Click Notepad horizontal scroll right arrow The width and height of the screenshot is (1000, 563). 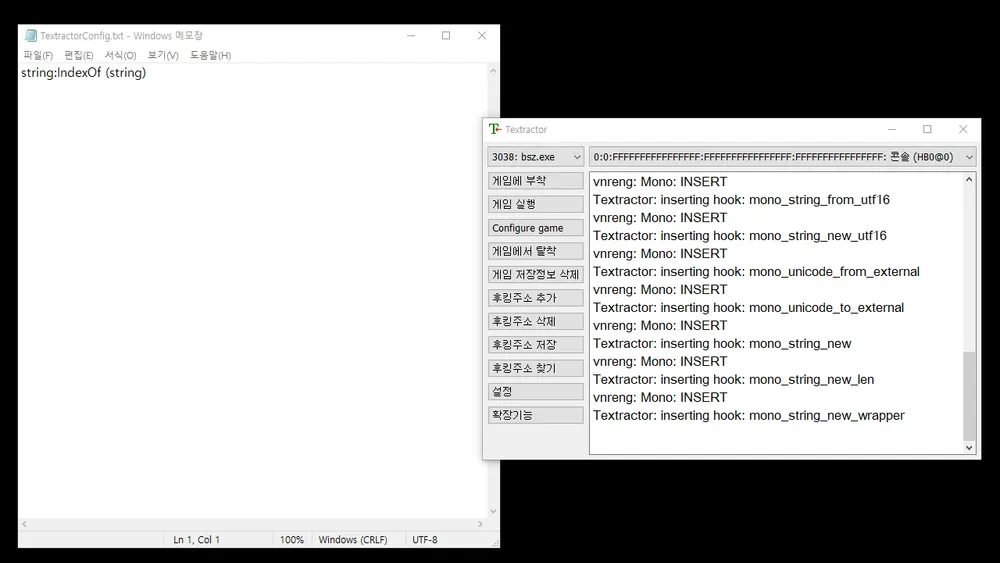[x=480, y=524]
